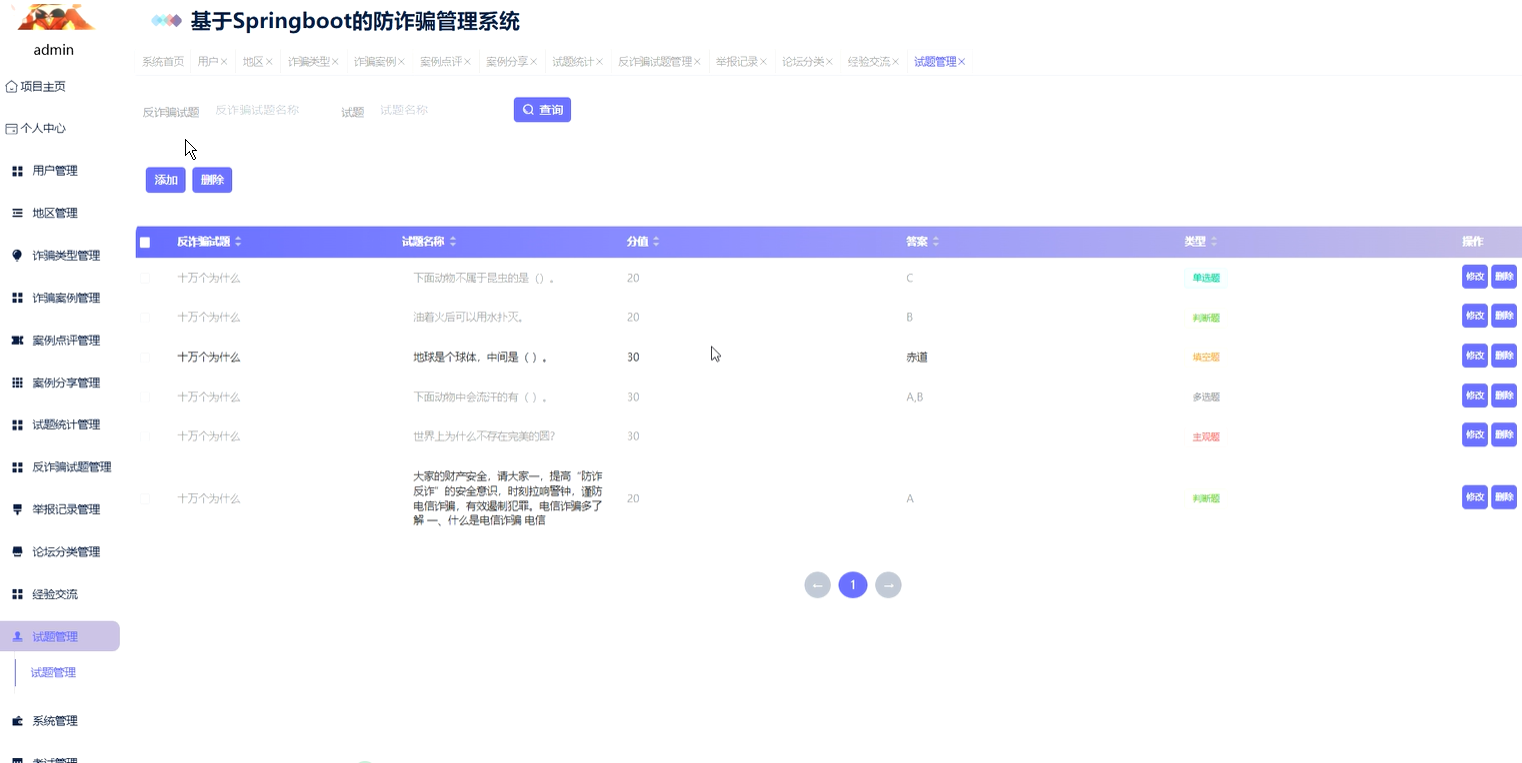
Task: Open the 论坛分类 tab
Action: (803, 61)
